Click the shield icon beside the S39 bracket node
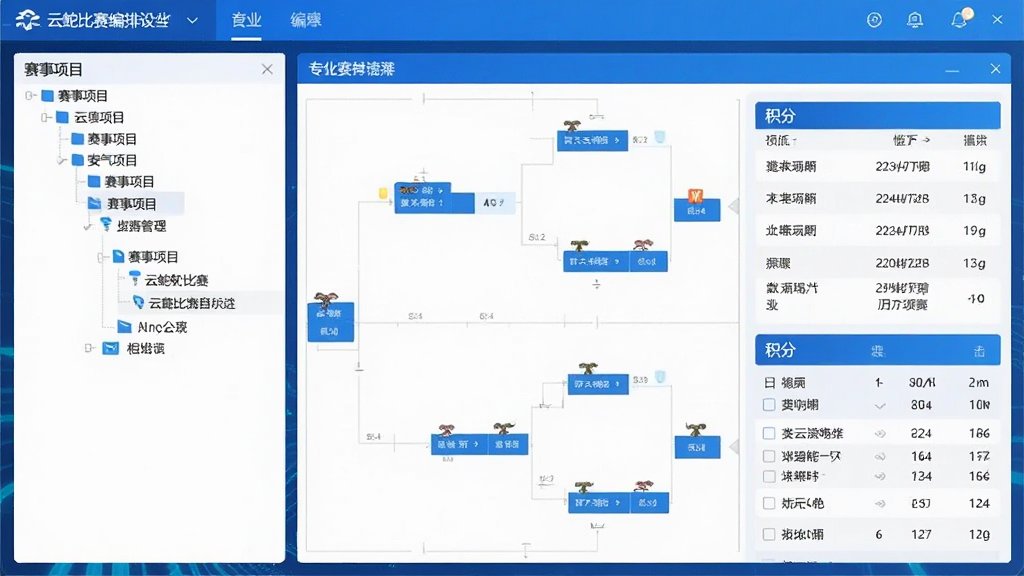1024x576 pixels. 660,377
